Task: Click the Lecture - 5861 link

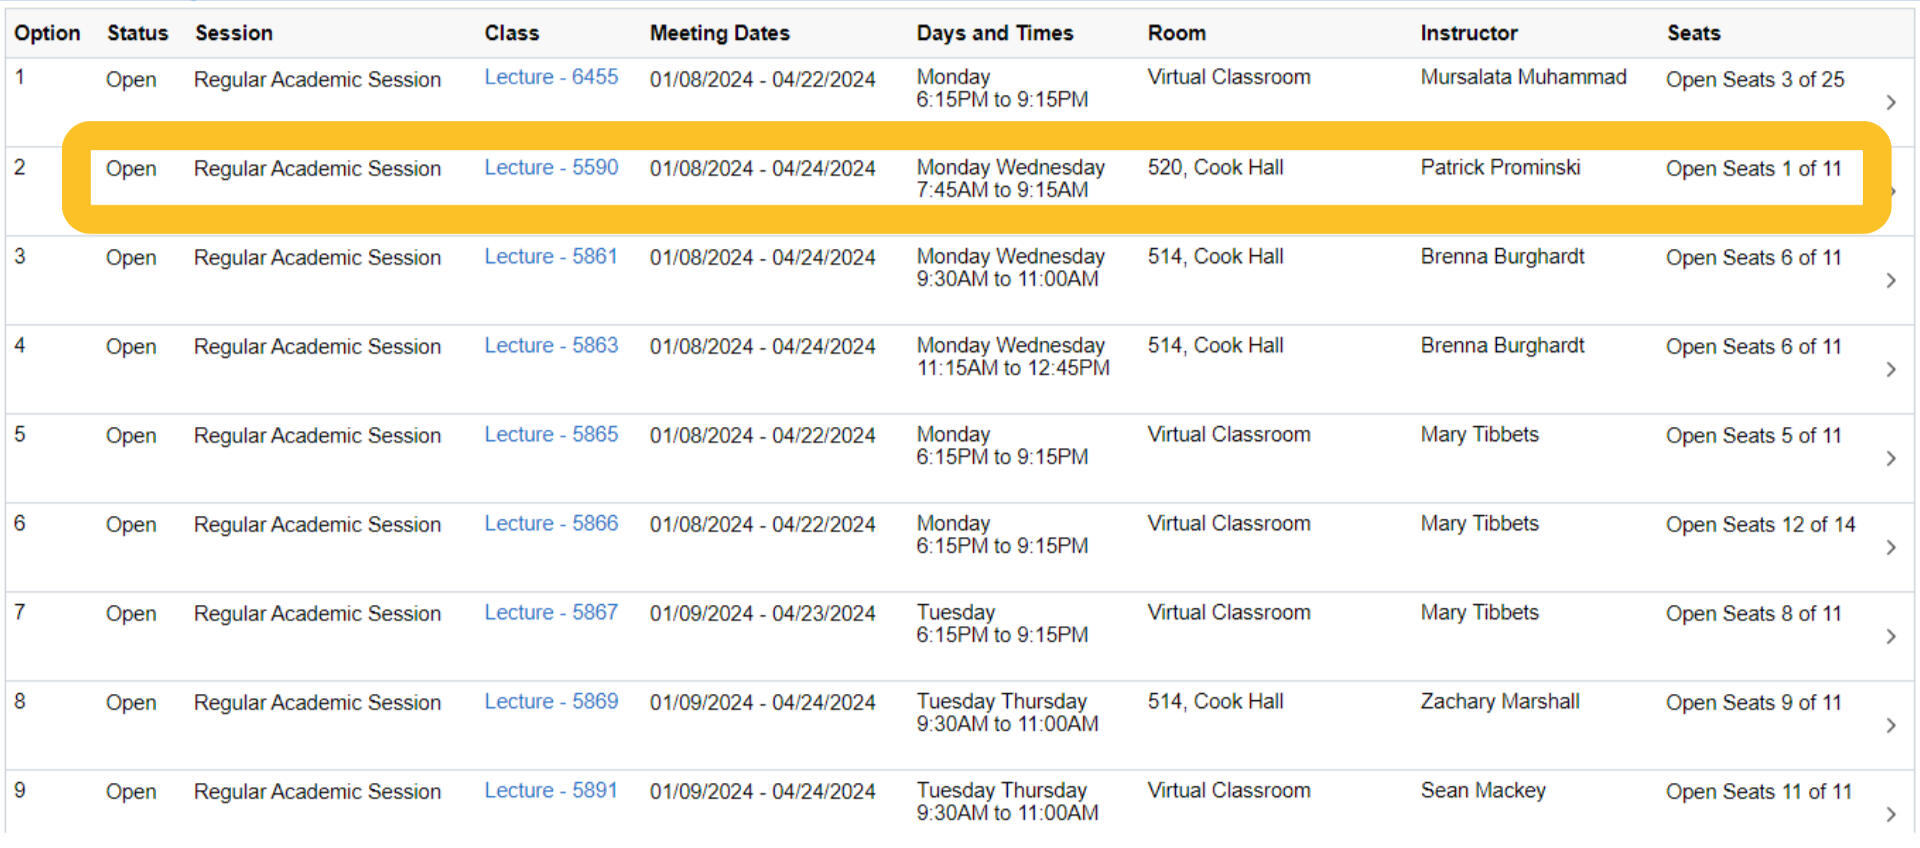Action: tap(551, 257)
